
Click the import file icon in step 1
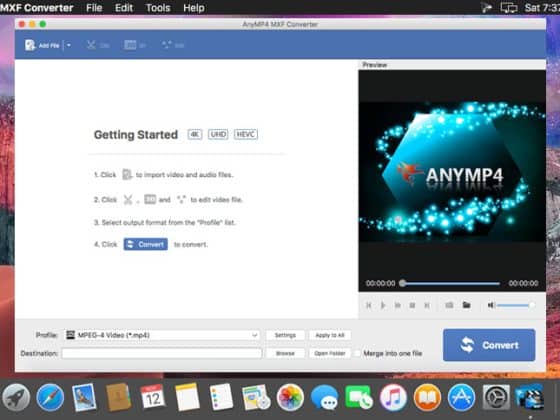coord(127,175)
